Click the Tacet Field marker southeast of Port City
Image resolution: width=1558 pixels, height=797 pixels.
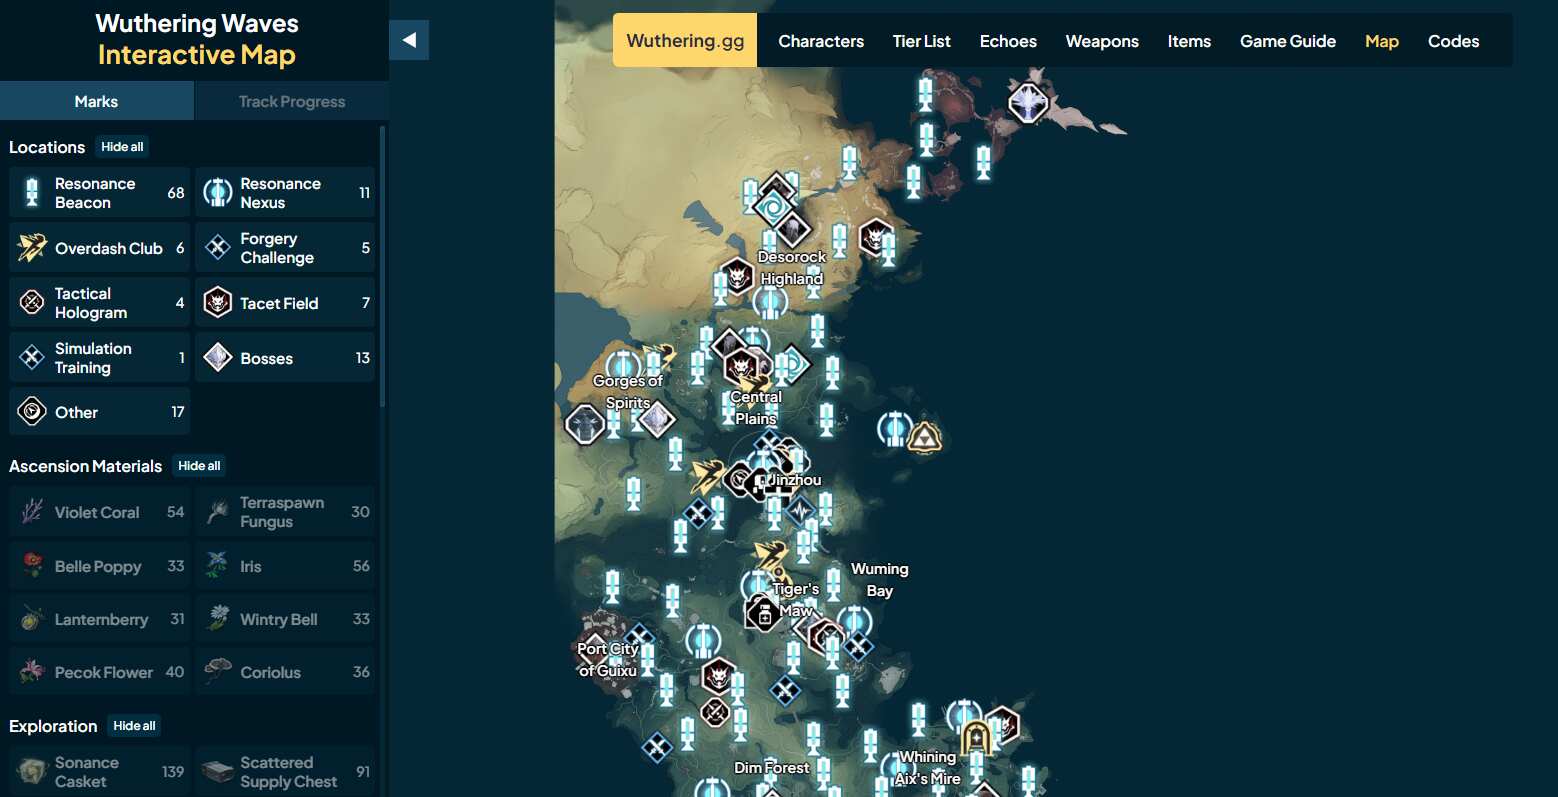(x=718, y=676)
